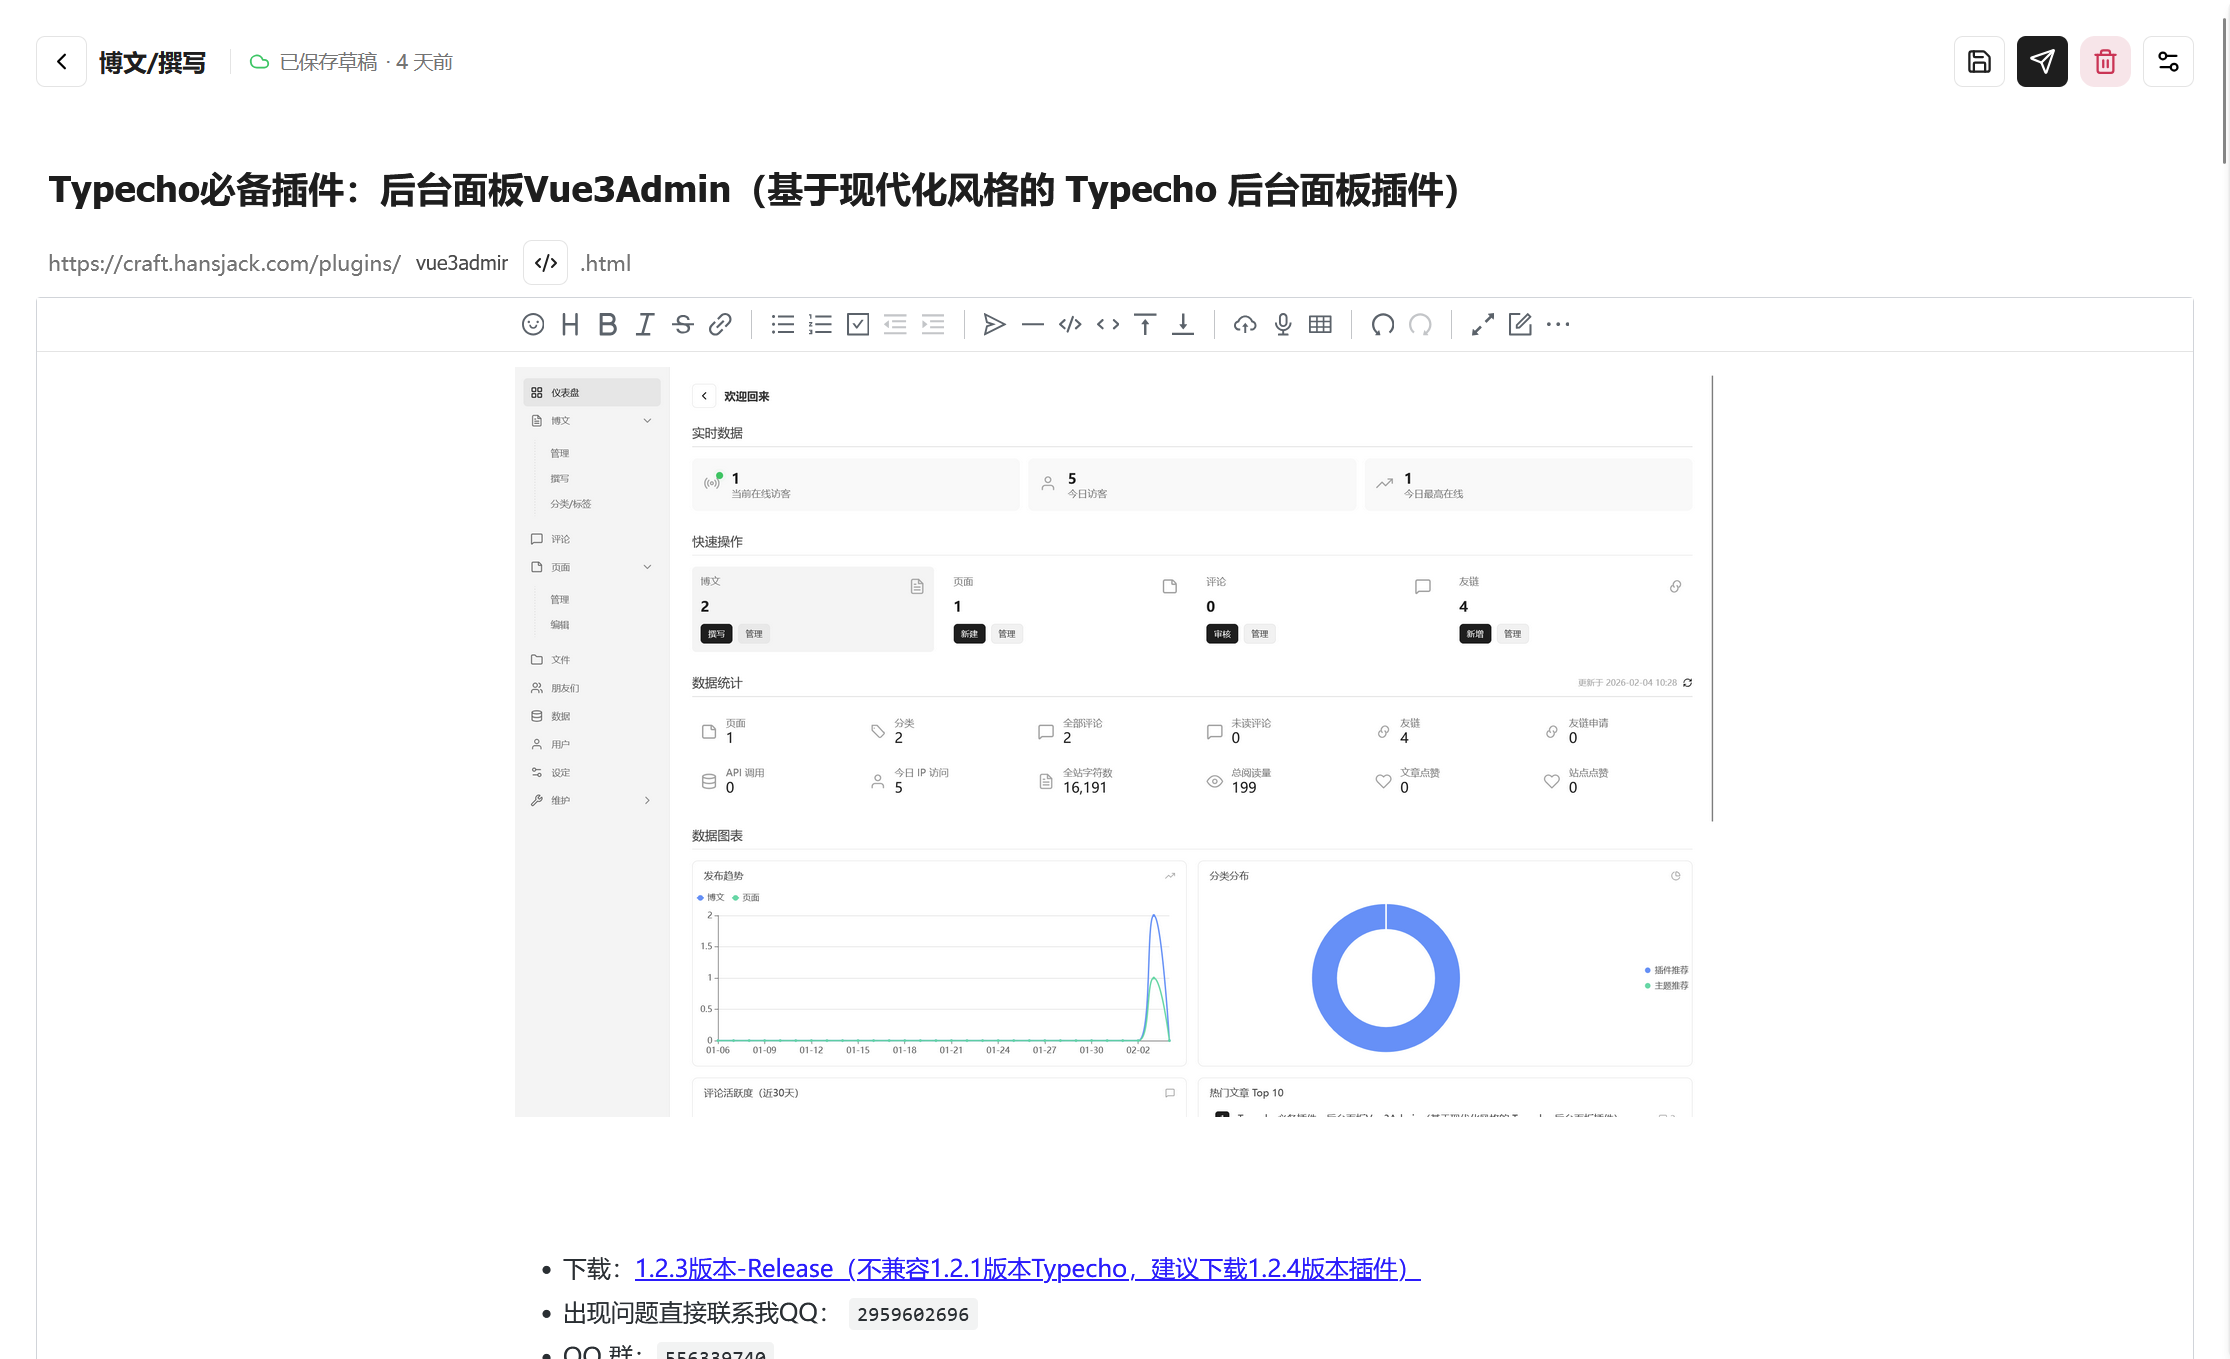Insert a hyperlink using the link icon
This screenshot has width=2230, height=1359.
pyautogui.click(x=720, y=324)
